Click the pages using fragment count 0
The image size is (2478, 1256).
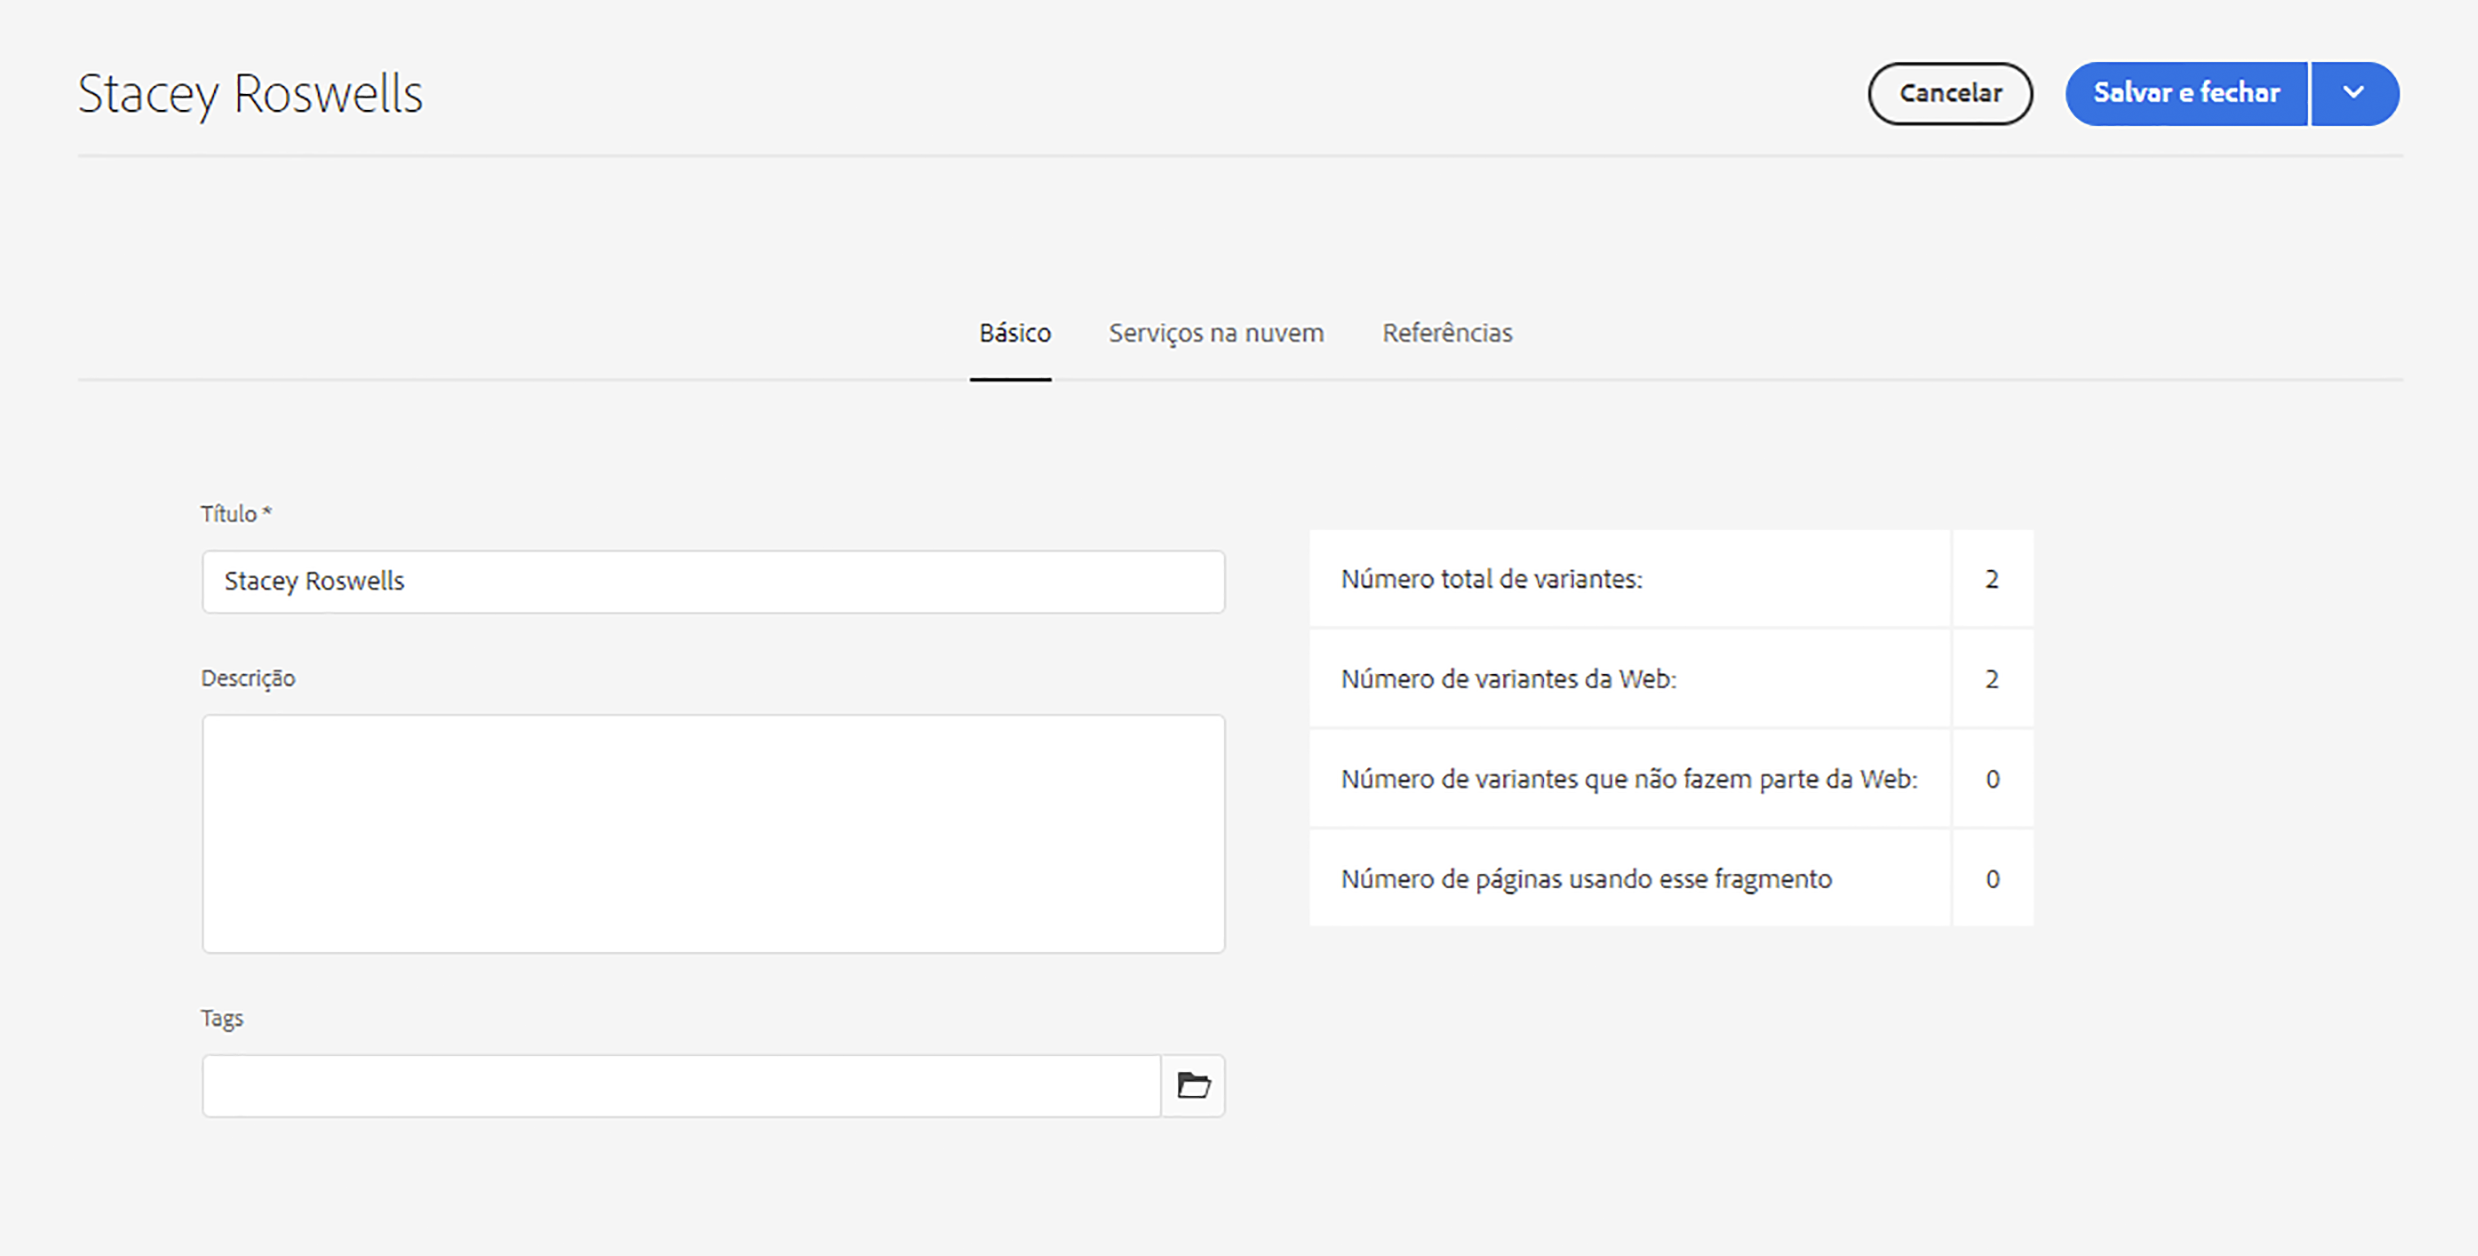(1992, 879)
